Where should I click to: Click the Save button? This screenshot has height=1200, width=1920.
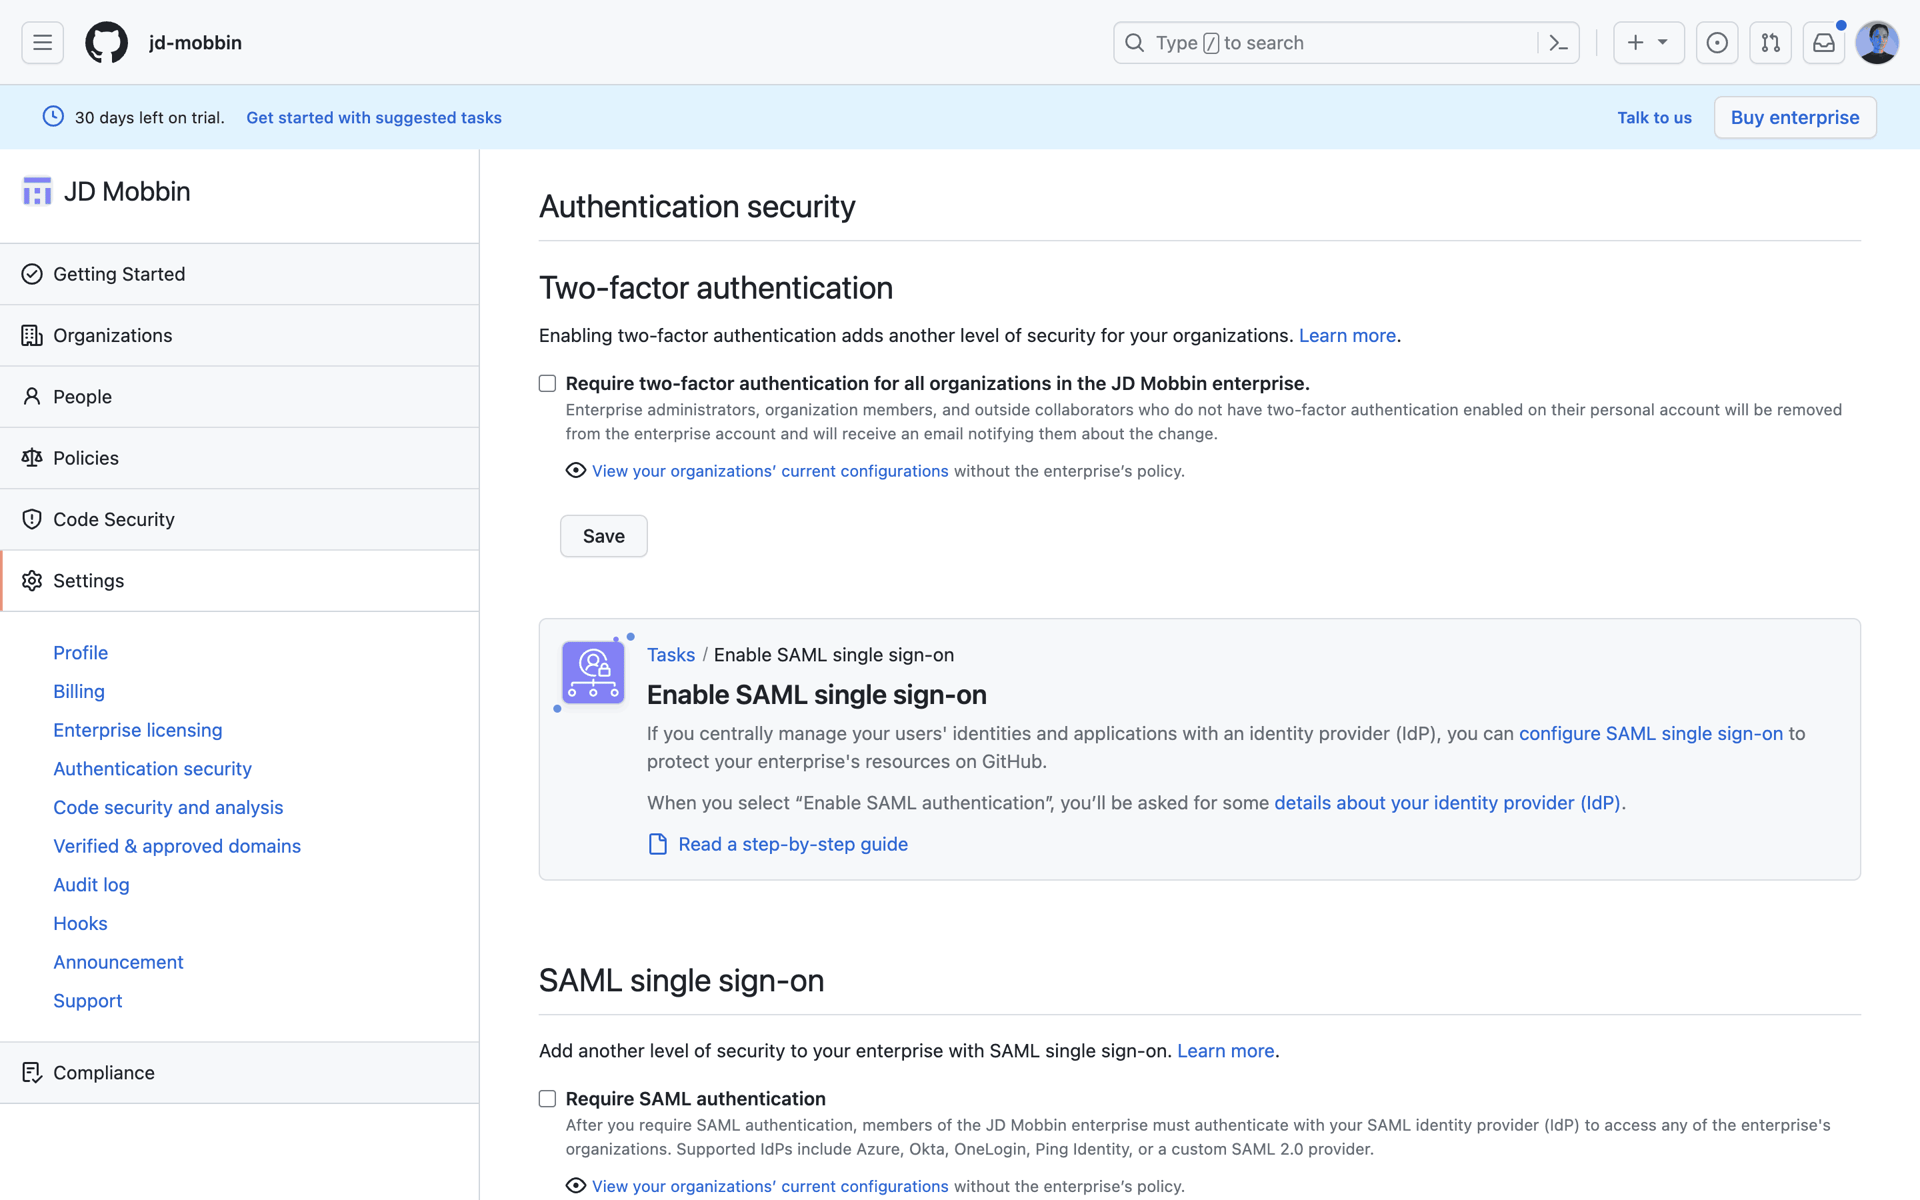point(603,536)
